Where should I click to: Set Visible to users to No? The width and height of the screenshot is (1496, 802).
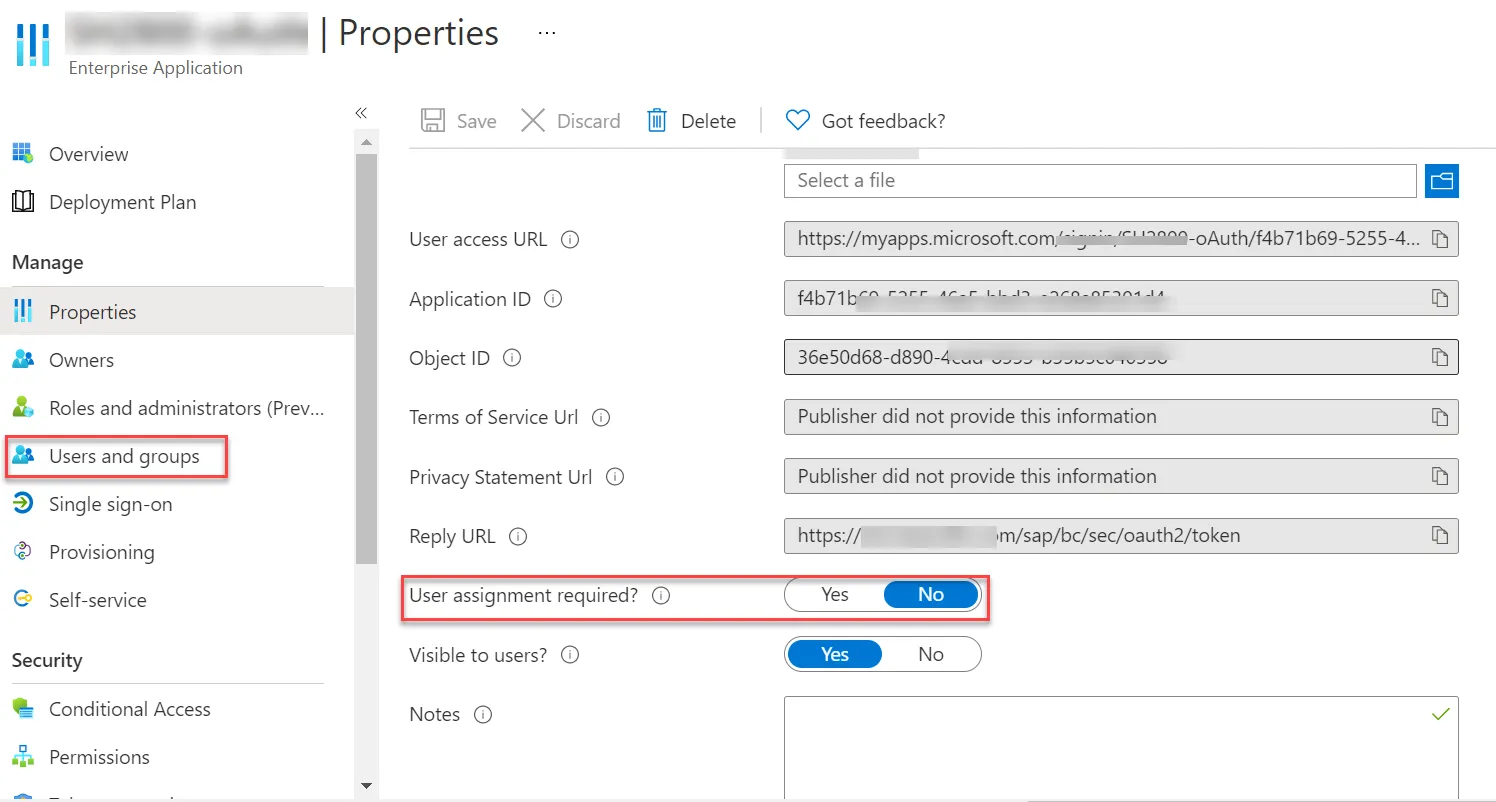pos(931,654)
